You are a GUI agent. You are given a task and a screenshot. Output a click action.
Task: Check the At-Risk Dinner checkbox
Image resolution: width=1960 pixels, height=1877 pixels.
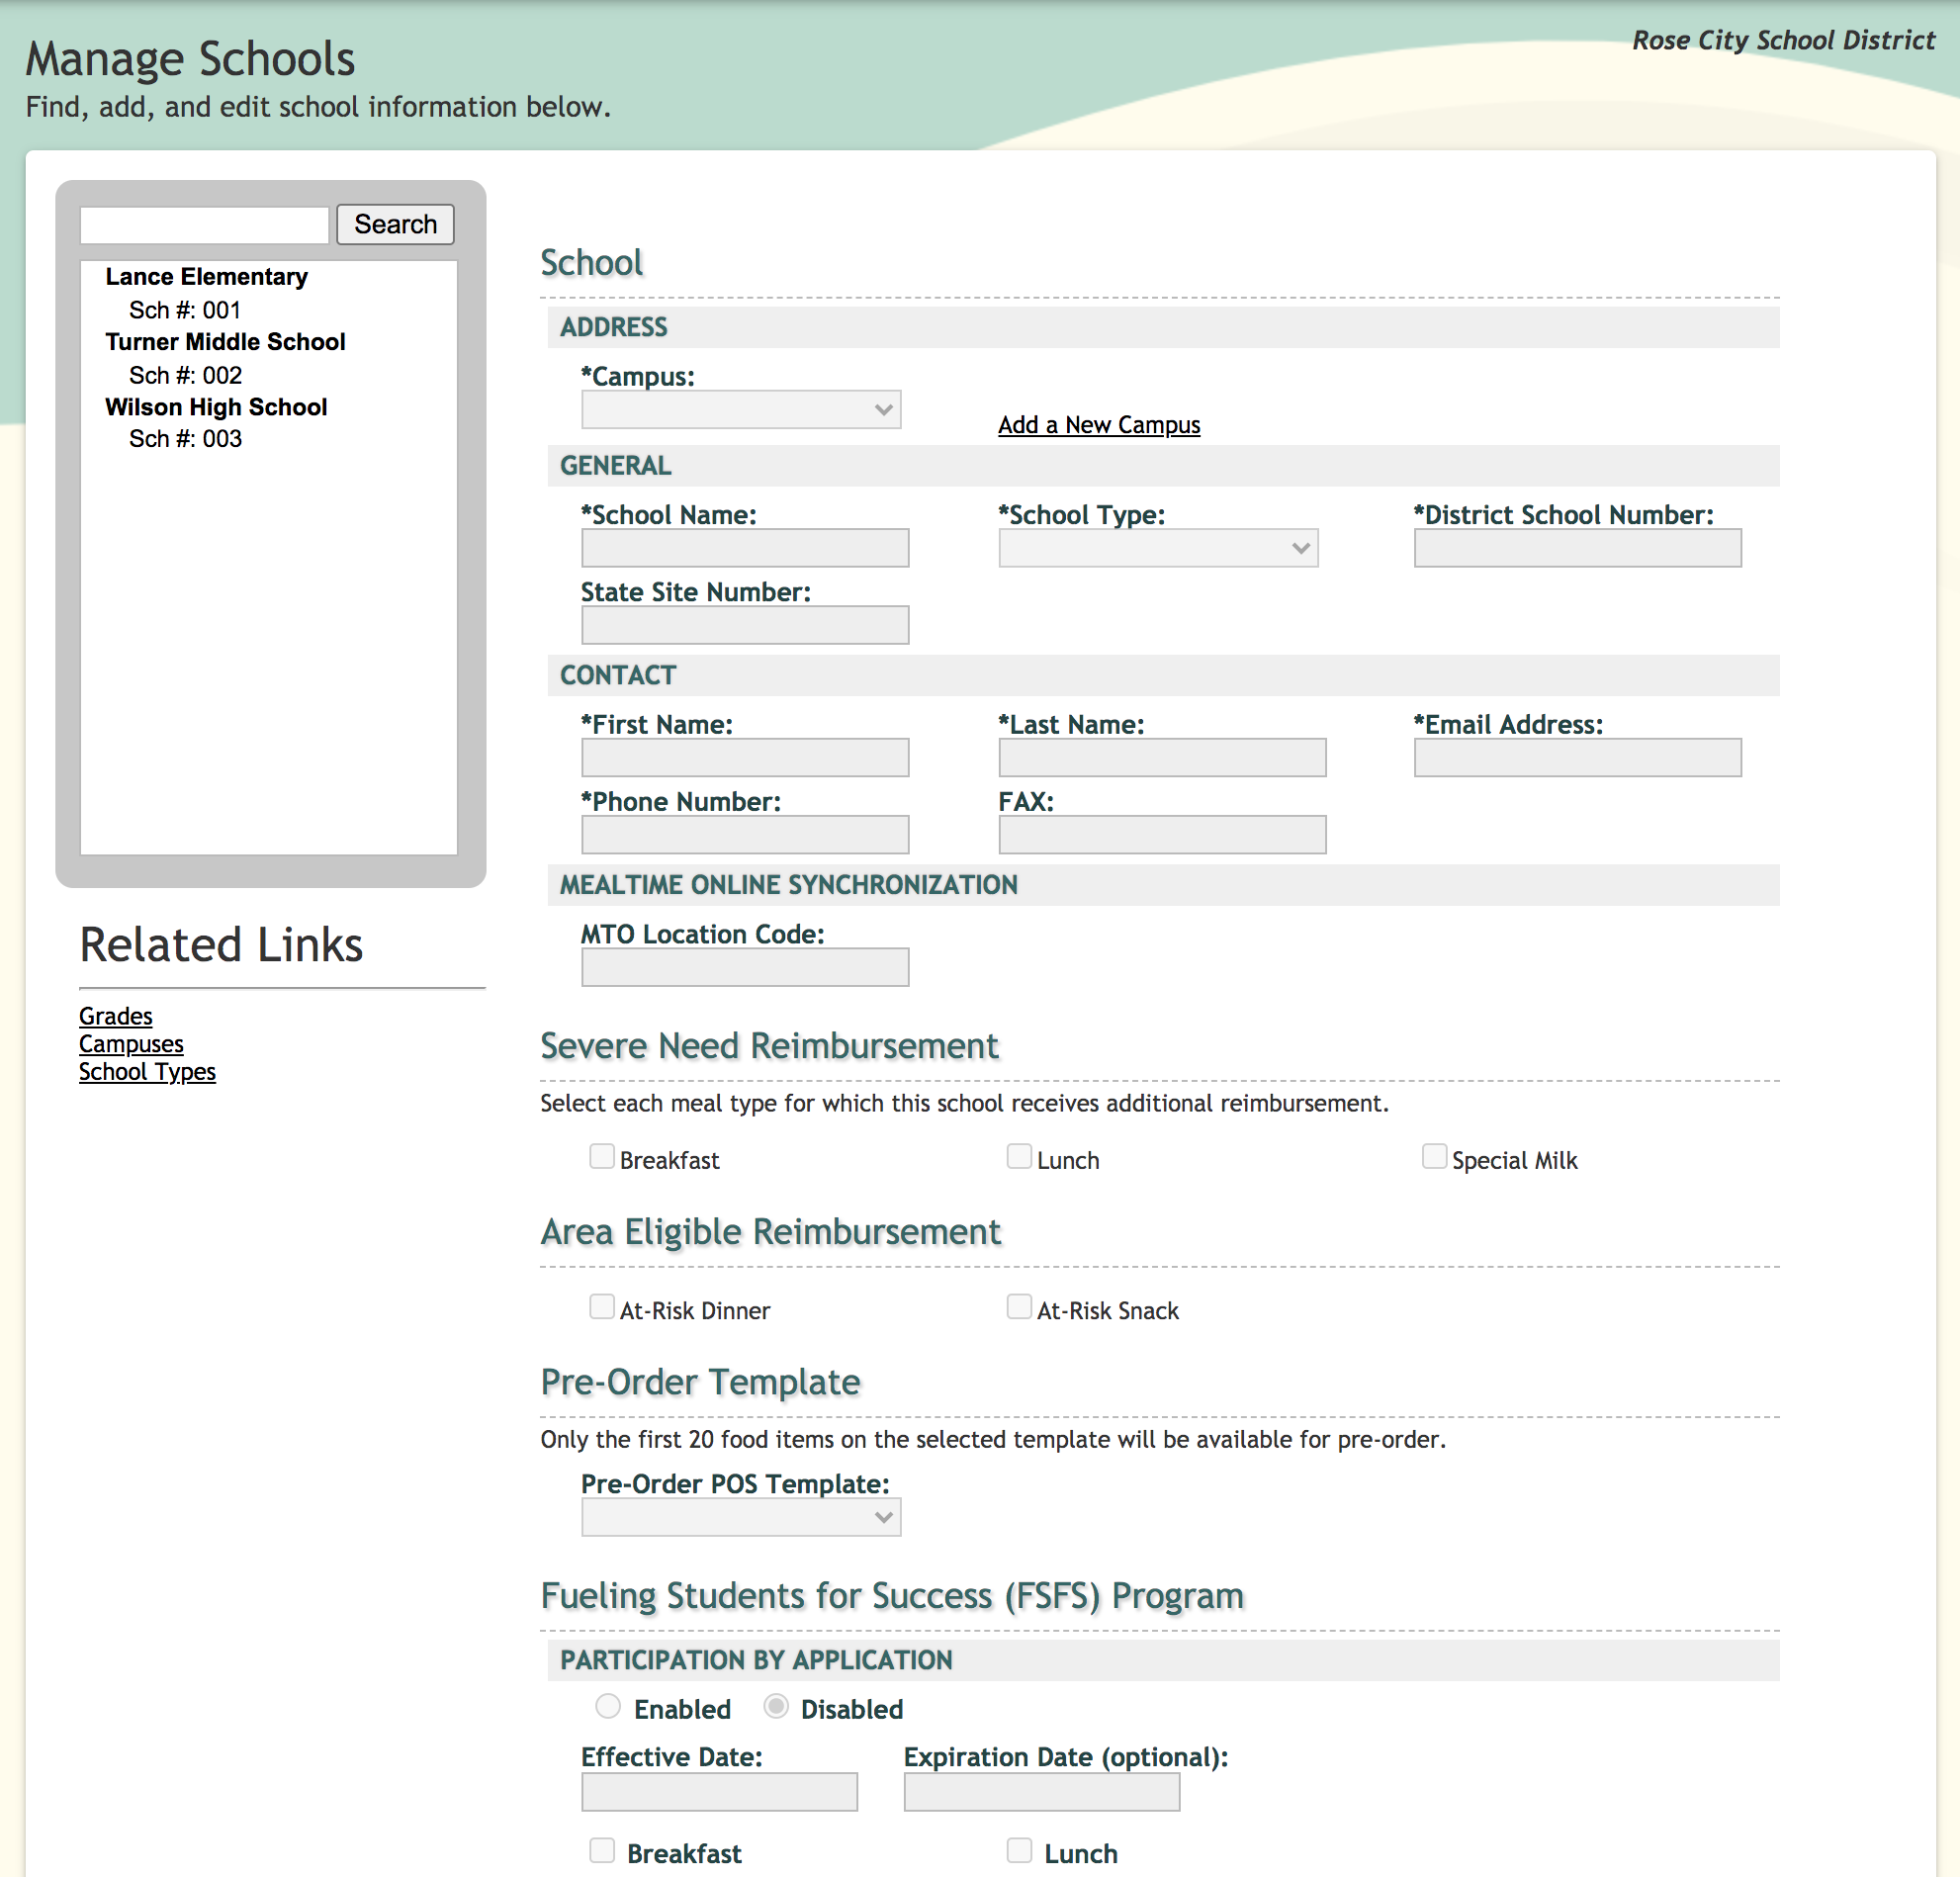point(601,1307)
